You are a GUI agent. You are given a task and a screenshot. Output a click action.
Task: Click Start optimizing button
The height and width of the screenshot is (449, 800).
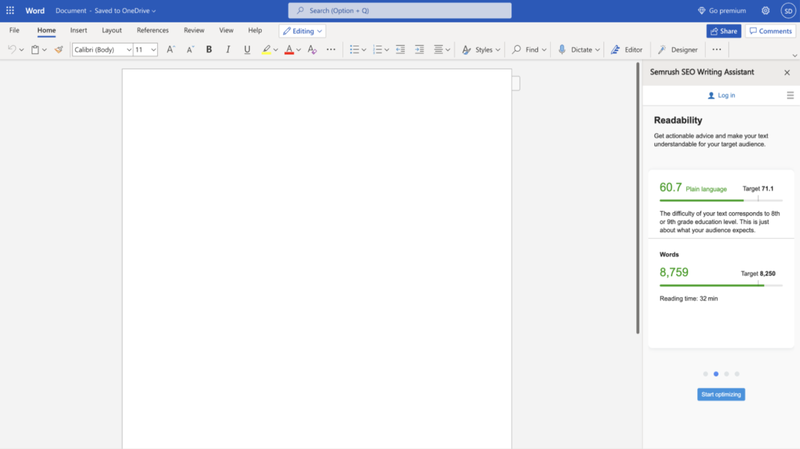pos(721,394)
